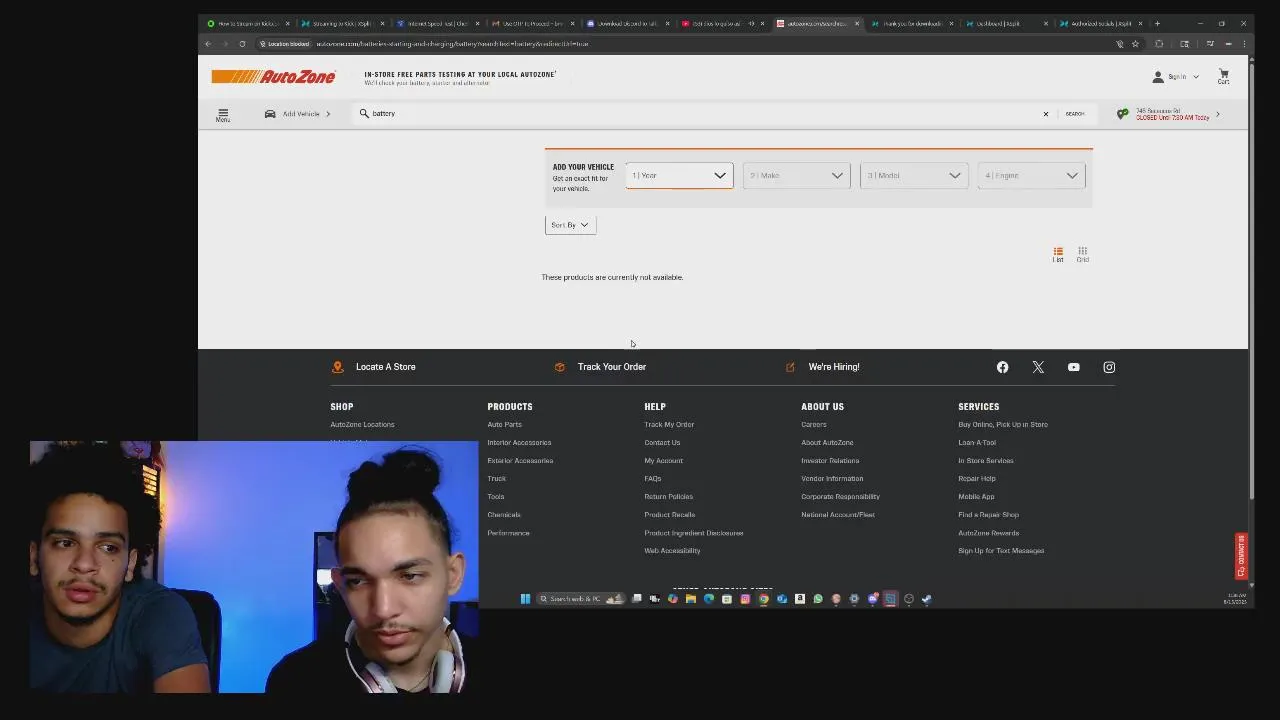Screen dimensions: 1280x720
Task: Click the Track Your Order box icon
Action: (x=560, y=367)
